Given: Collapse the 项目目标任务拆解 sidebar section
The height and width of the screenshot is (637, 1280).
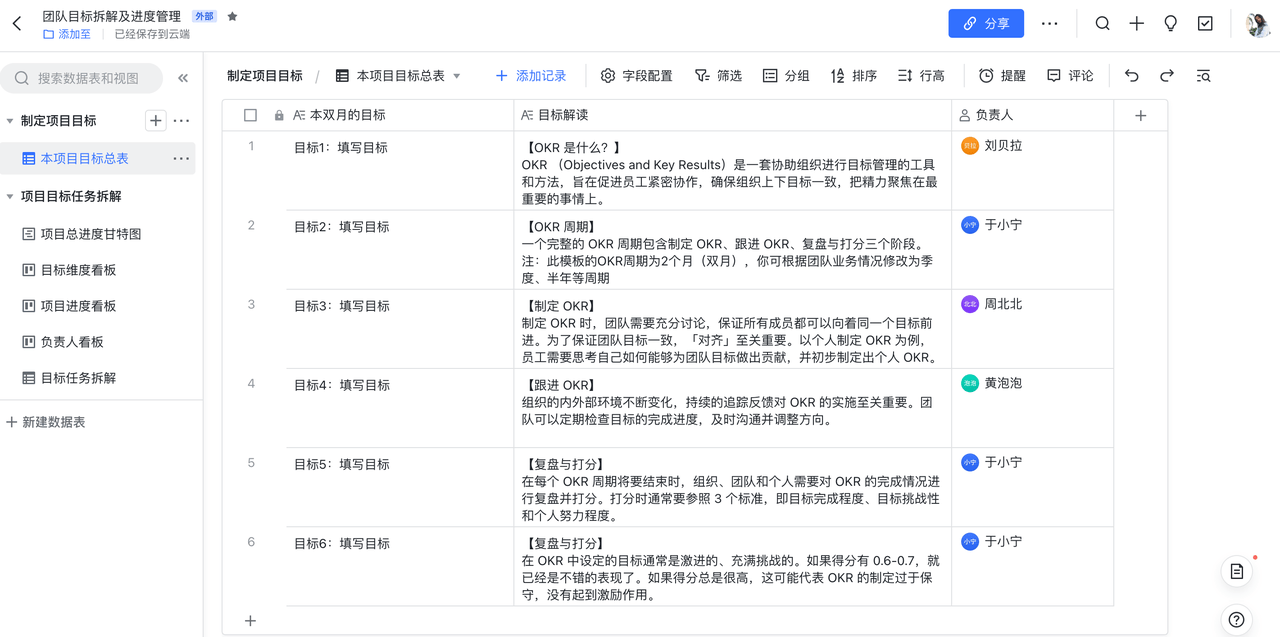Looking at the screenshot, I should [x=10, y=197].
